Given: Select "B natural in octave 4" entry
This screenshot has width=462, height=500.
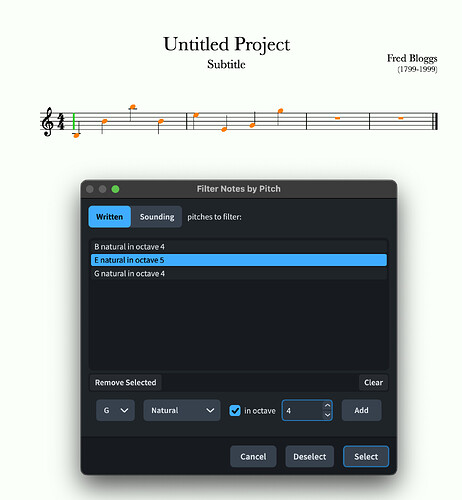Looking at the screenshot, I should tap(239, 247).
